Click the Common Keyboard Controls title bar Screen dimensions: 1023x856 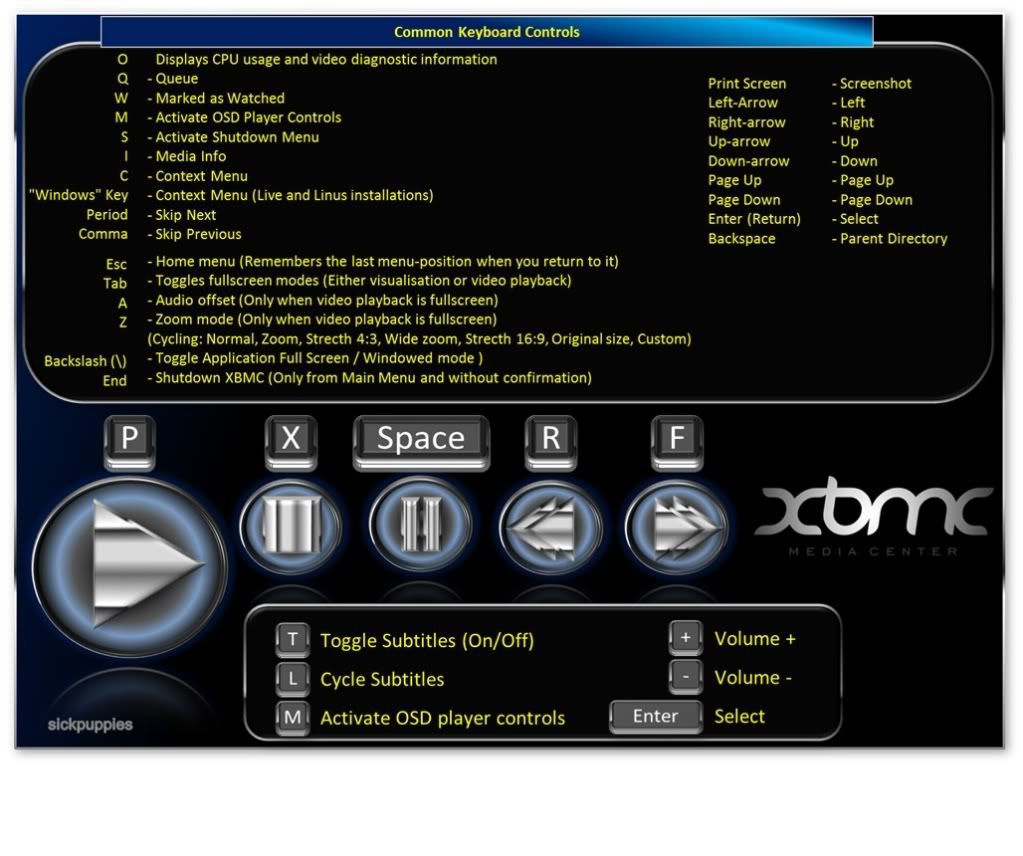tap(487, 32)
